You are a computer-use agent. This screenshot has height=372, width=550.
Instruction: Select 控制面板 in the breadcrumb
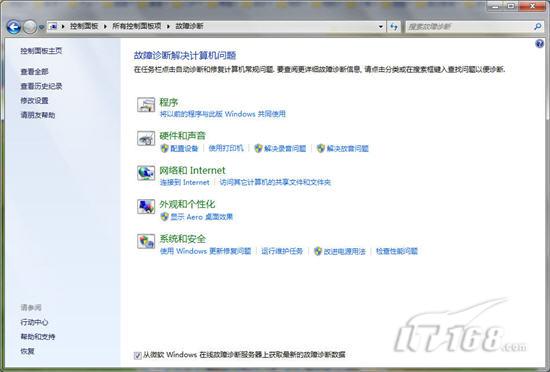(84, 26)
